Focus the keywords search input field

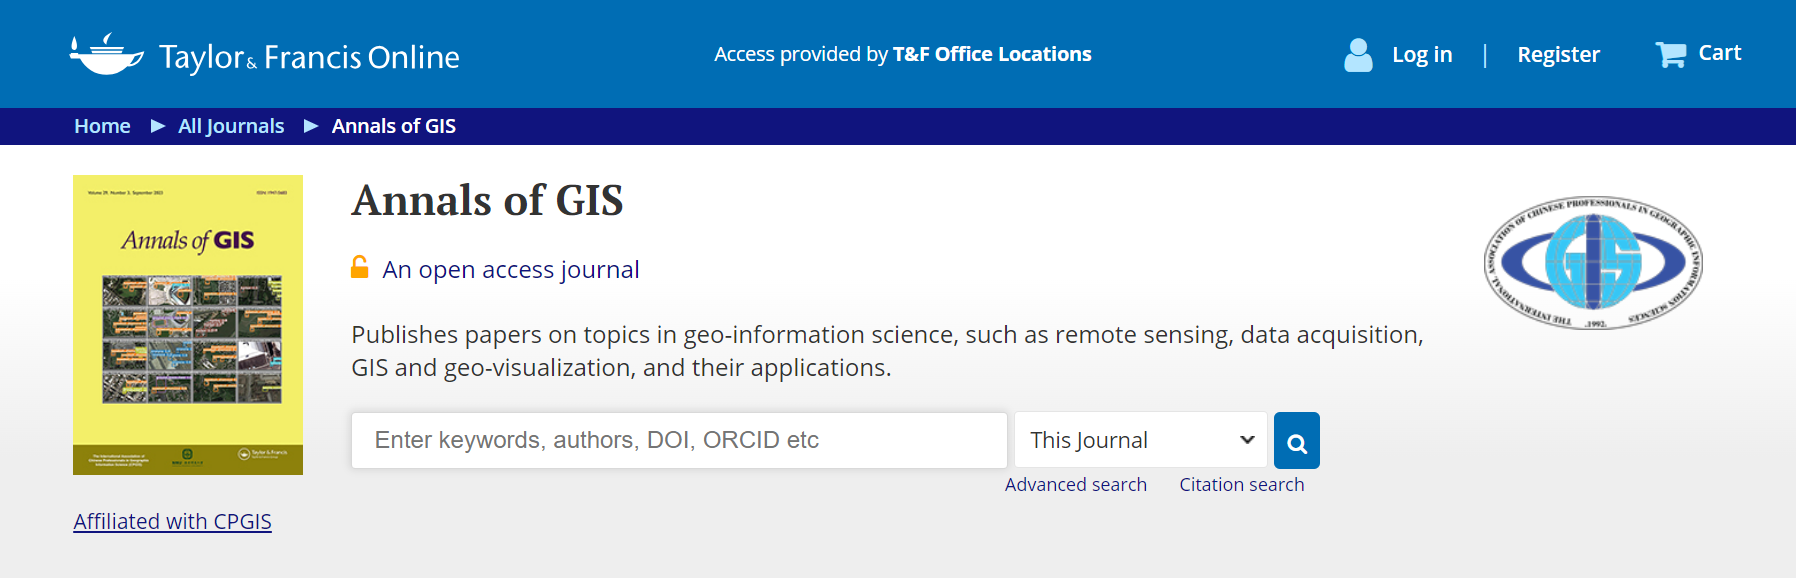[x=679, y=441]
